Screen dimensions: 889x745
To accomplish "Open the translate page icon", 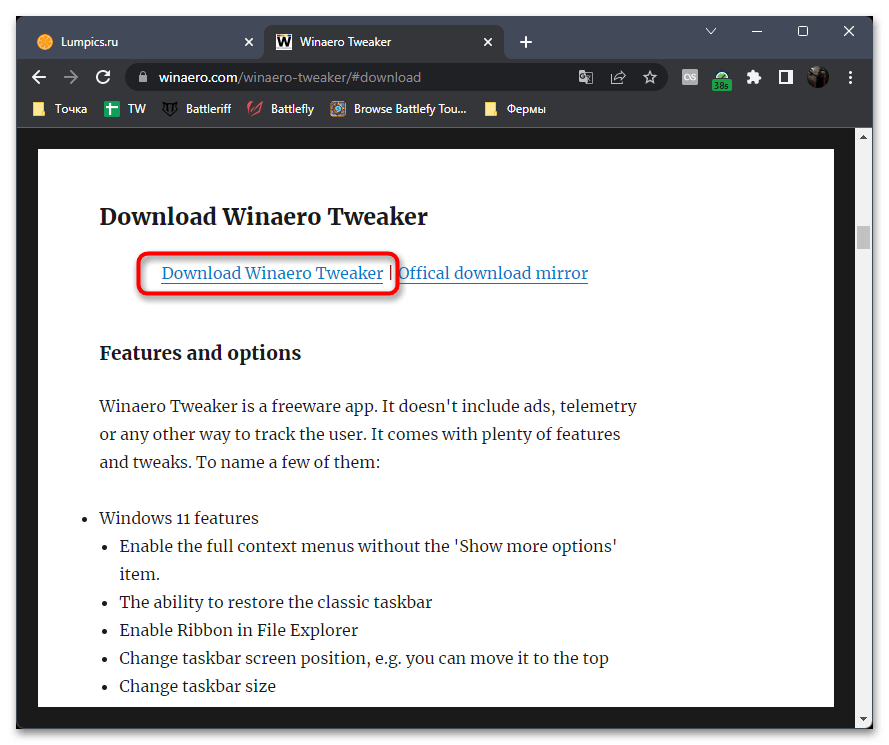I will 586,77.
